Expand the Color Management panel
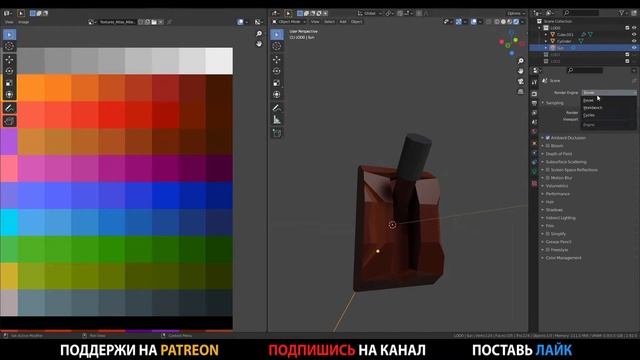The width and height of the screenshot is (640, 360). tap(563, 258)
